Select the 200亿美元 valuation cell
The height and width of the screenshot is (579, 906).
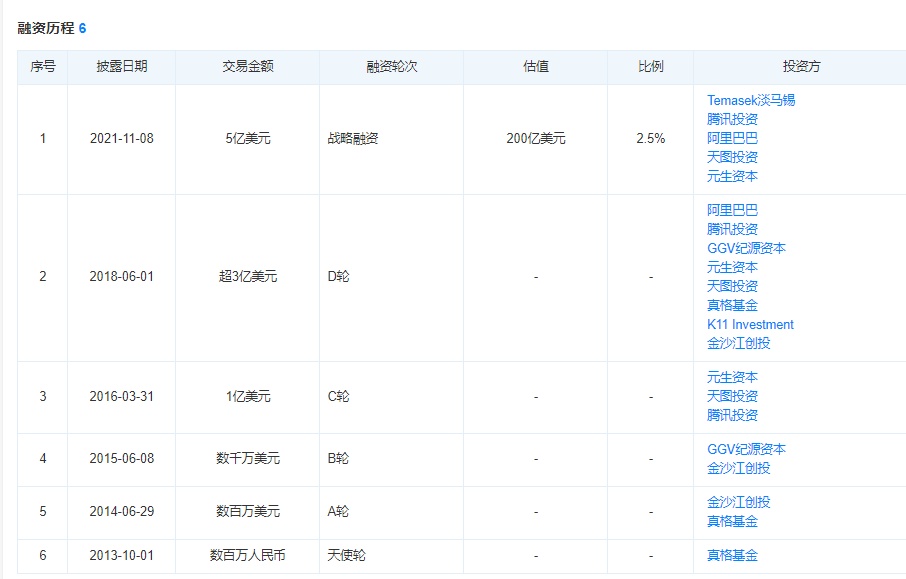click(536, 139)
